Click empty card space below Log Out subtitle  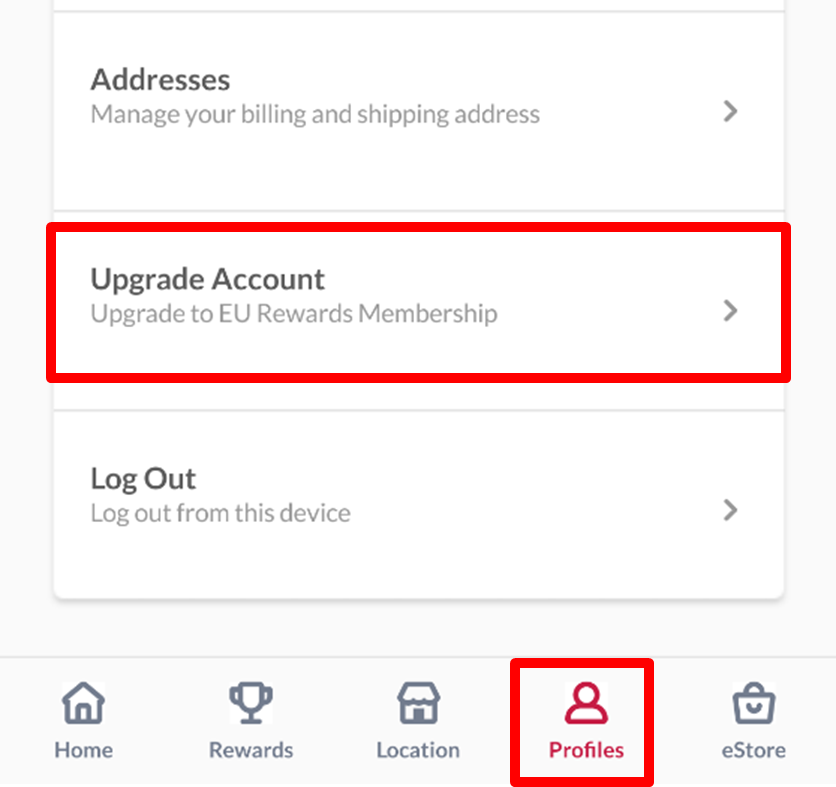pos(400,565)
